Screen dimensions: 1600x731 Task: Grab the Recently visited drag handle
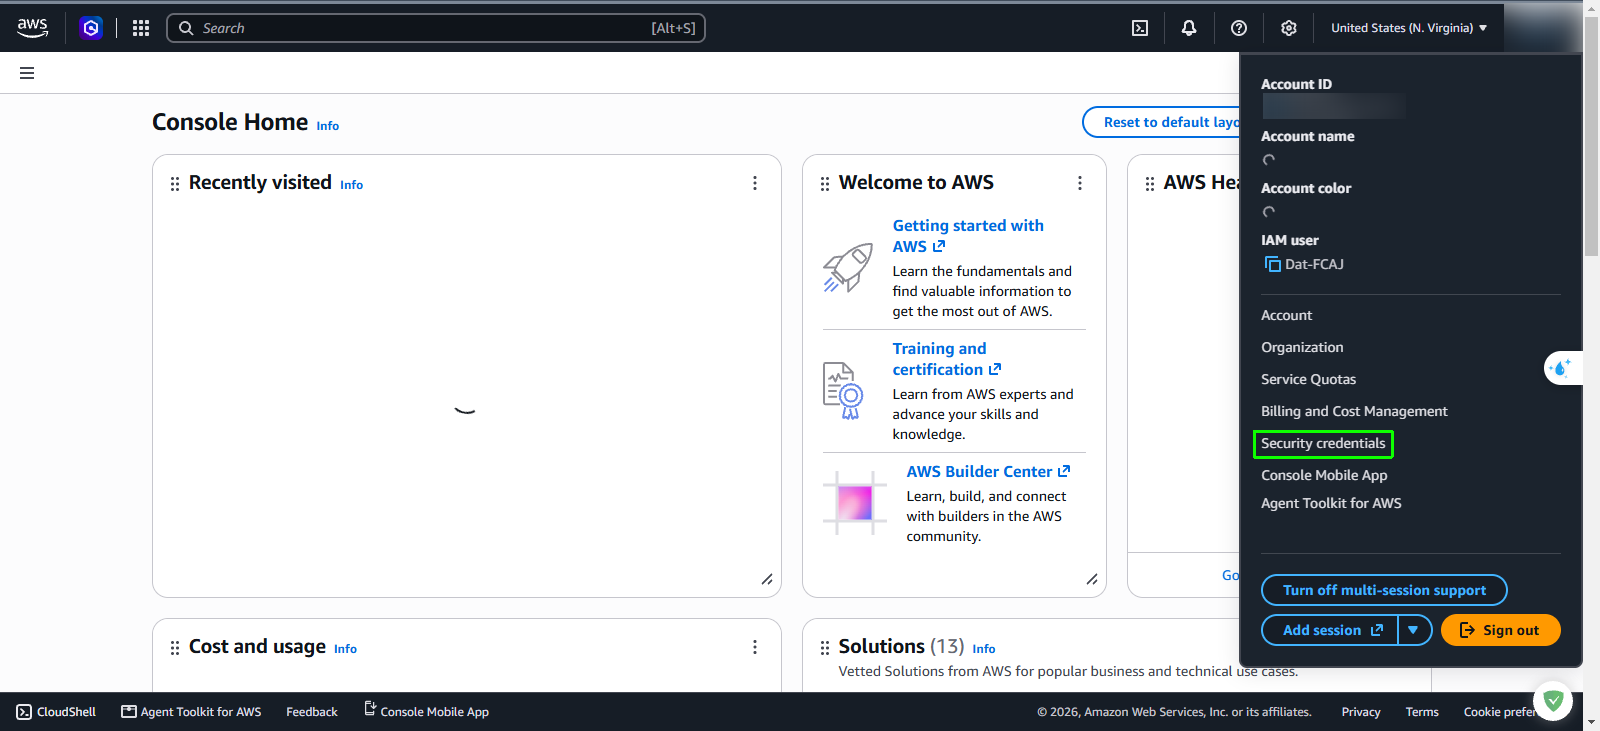175,183
